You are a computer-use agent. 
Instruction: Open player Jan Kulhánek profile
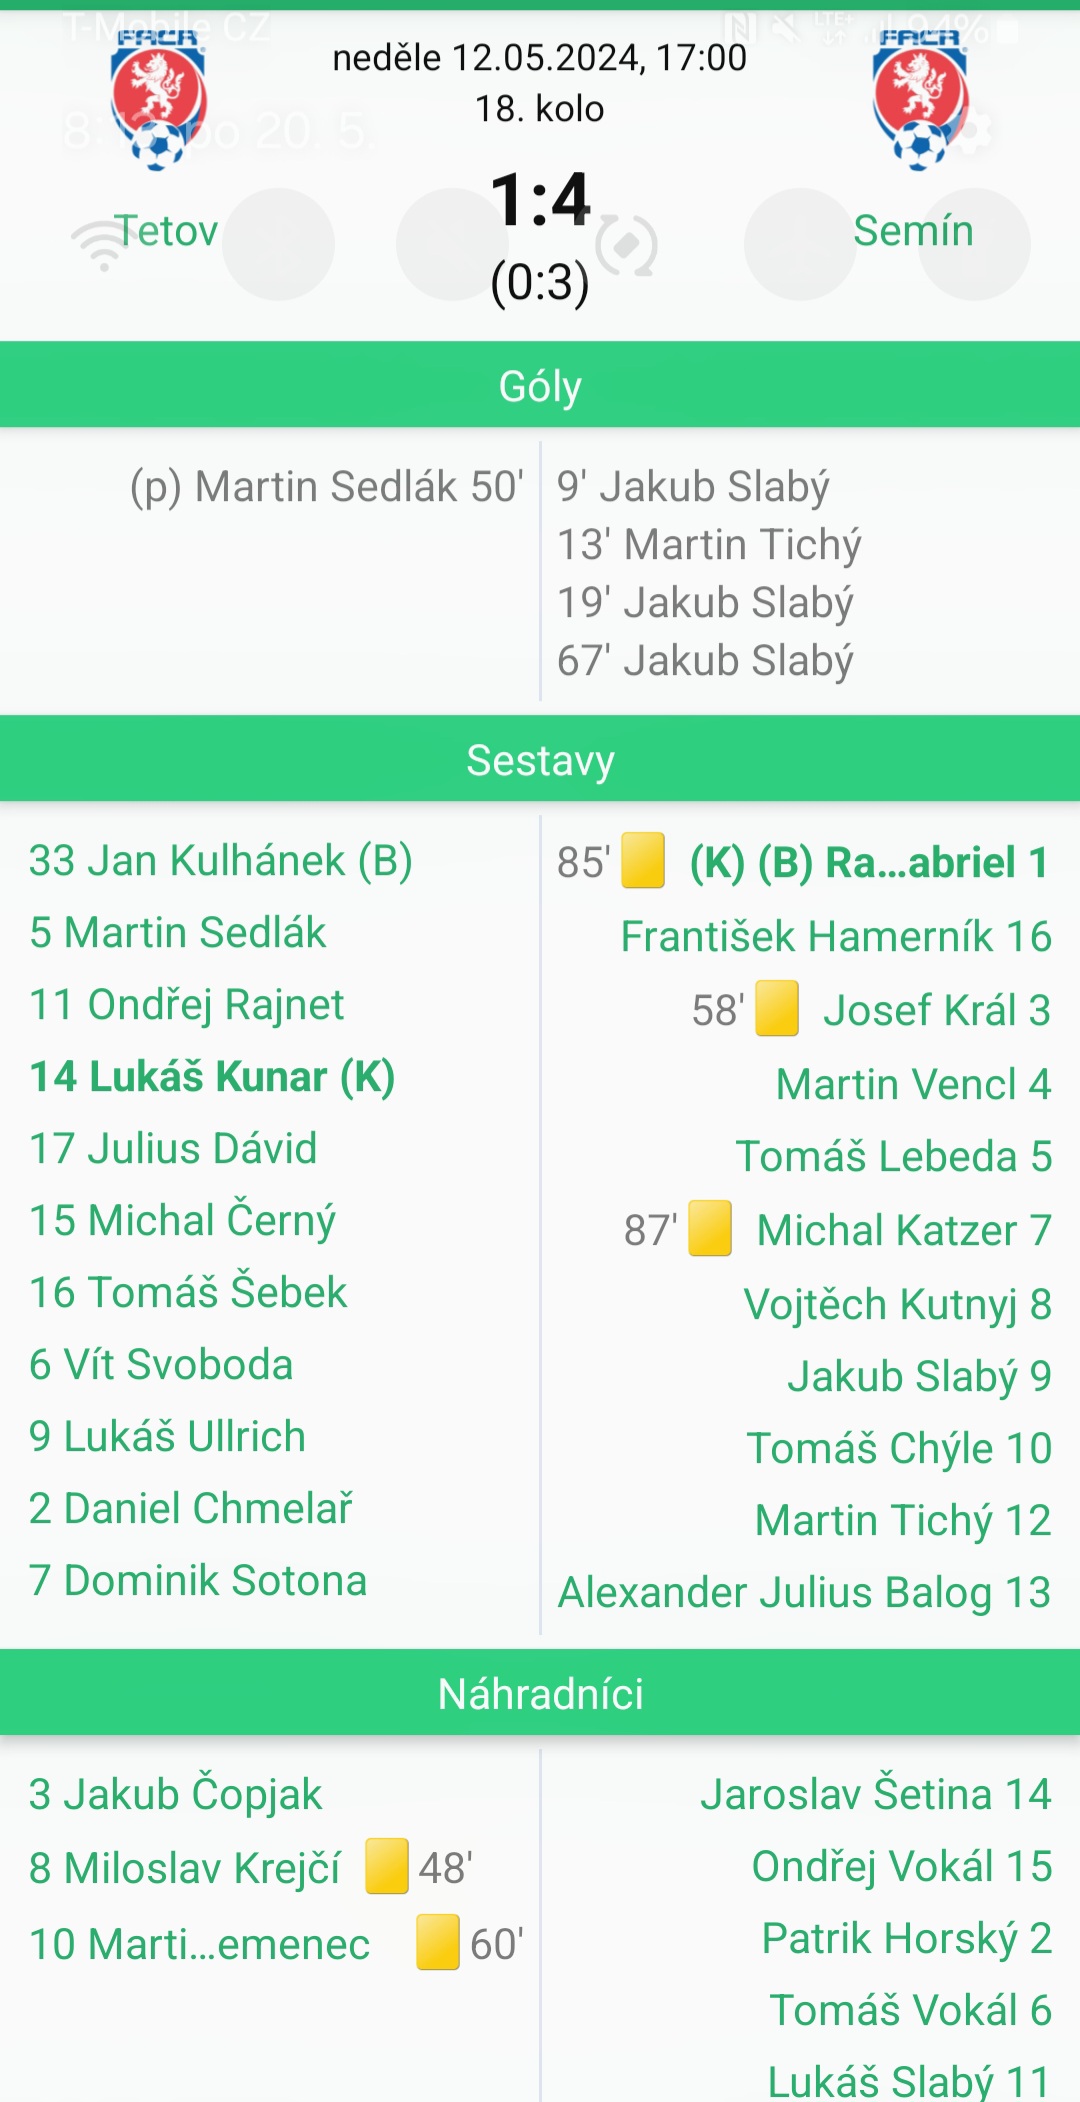(221, 861)
